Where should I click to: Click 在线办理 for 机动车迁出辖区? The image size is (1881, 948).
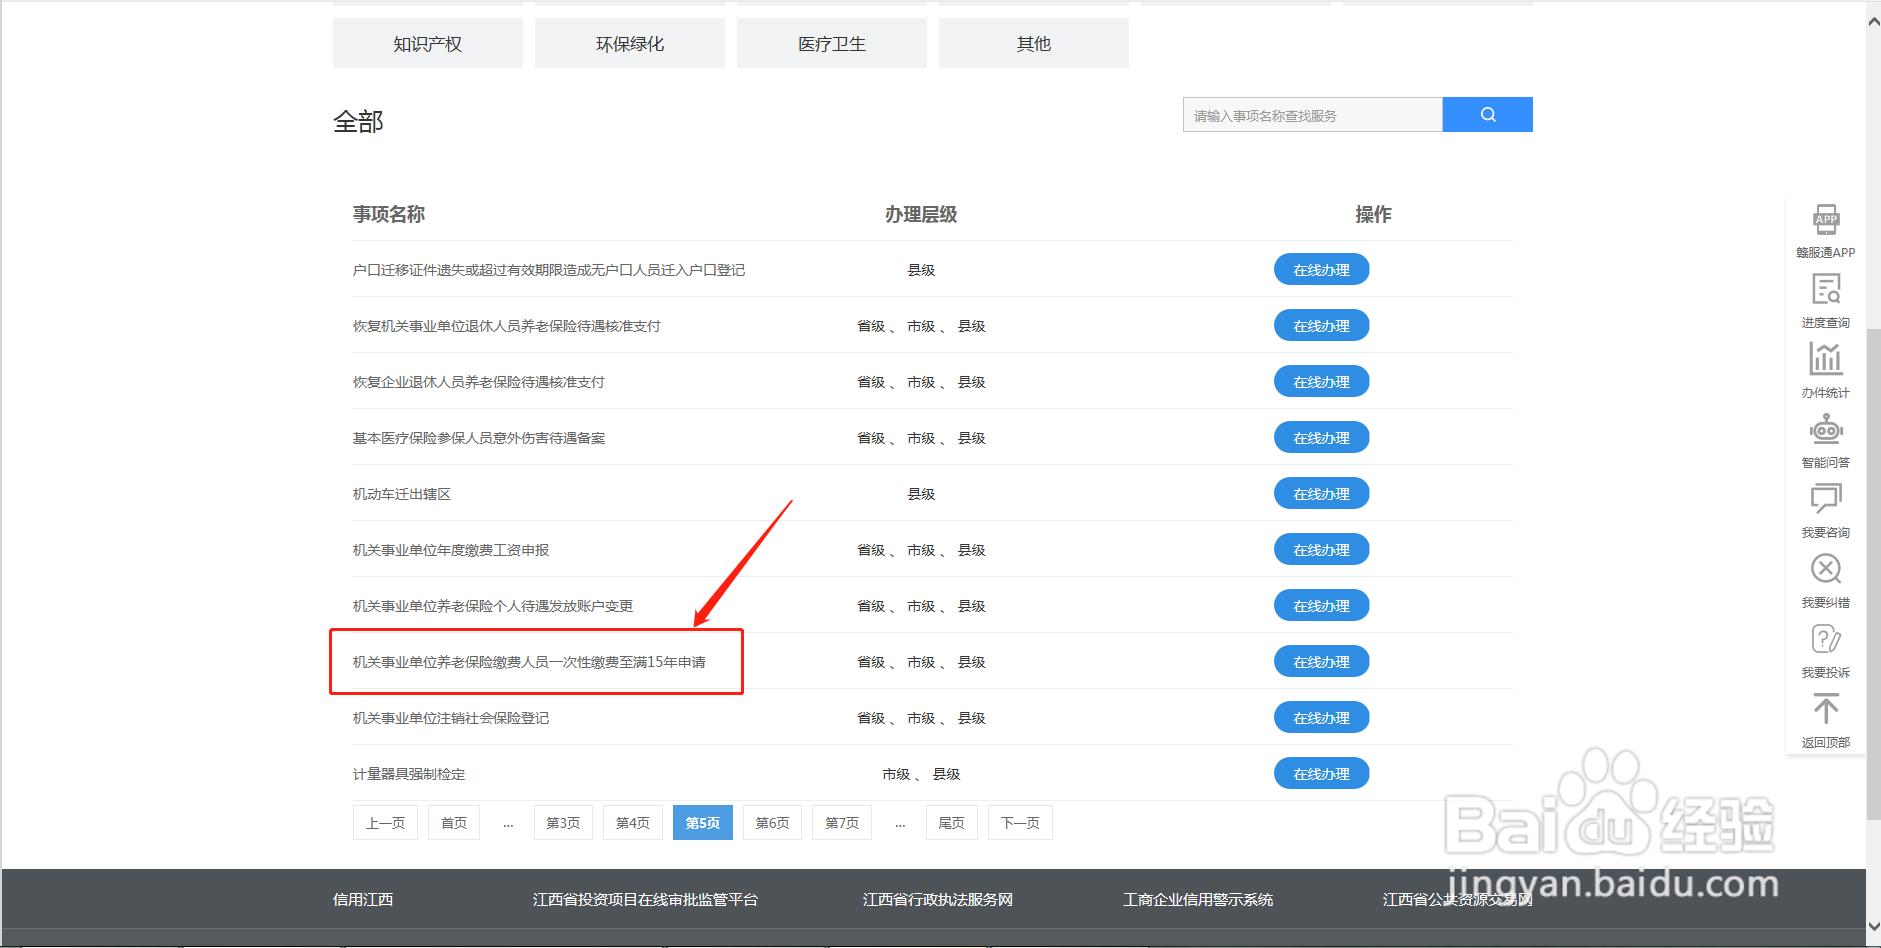pos(1321,493)
